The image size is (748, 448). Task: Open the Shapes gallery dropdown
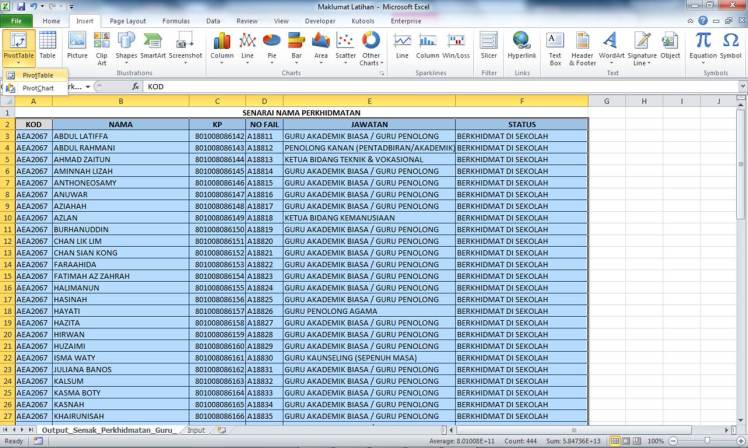126,45
